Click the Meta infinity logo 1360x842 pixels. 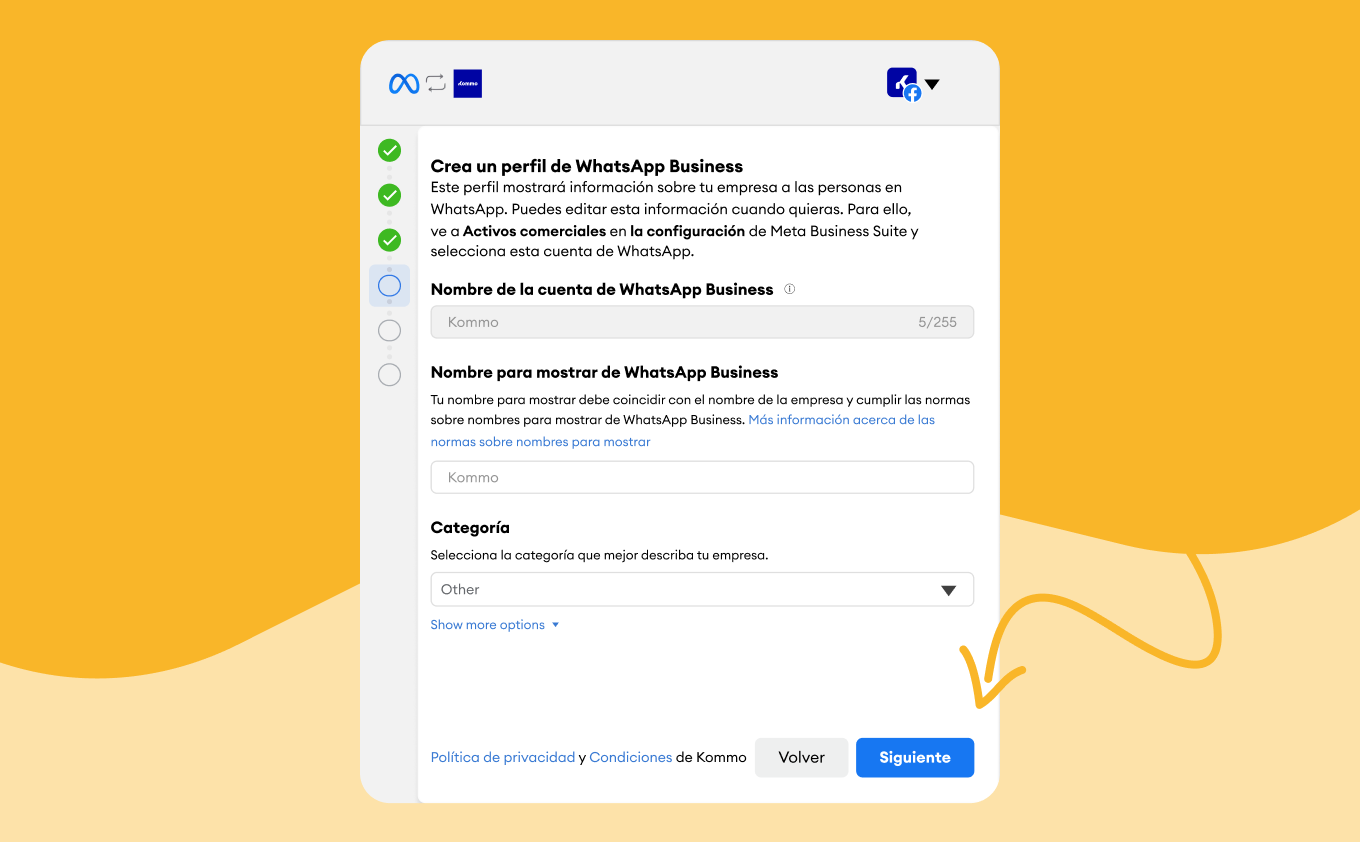404,84
